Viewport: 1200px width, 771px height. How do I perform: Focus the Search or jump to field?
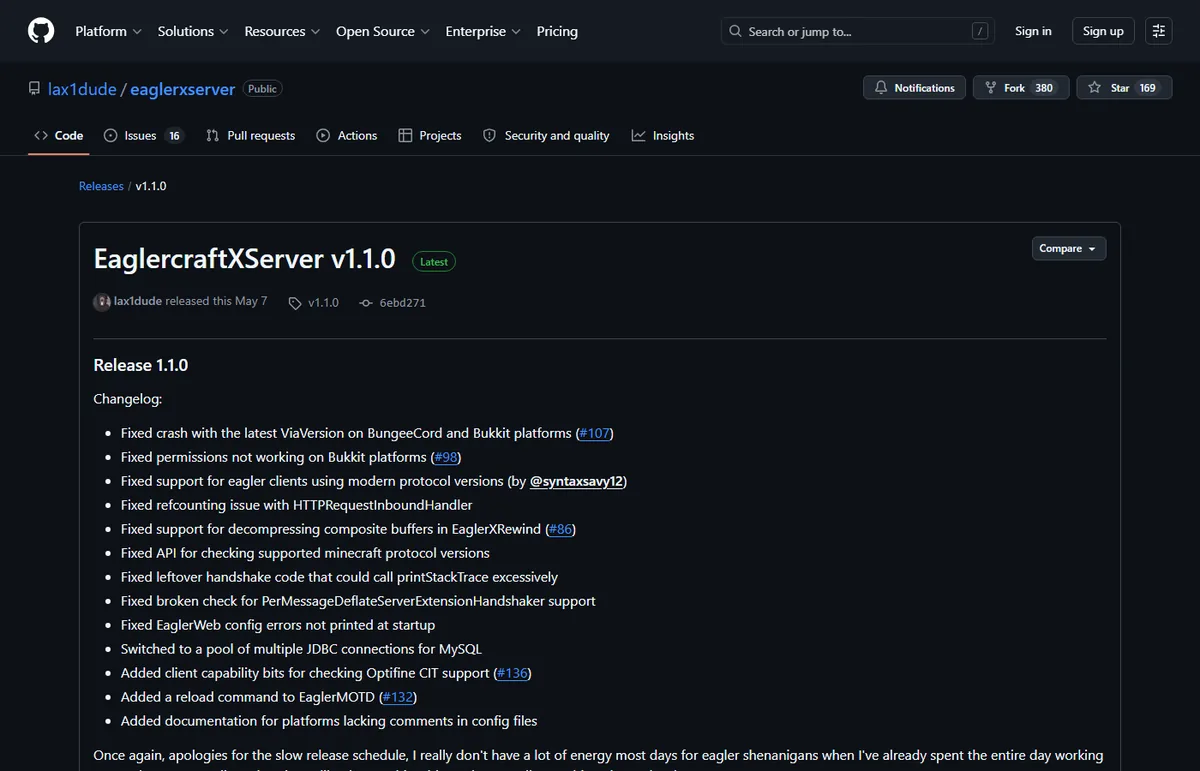click(860, 31)
